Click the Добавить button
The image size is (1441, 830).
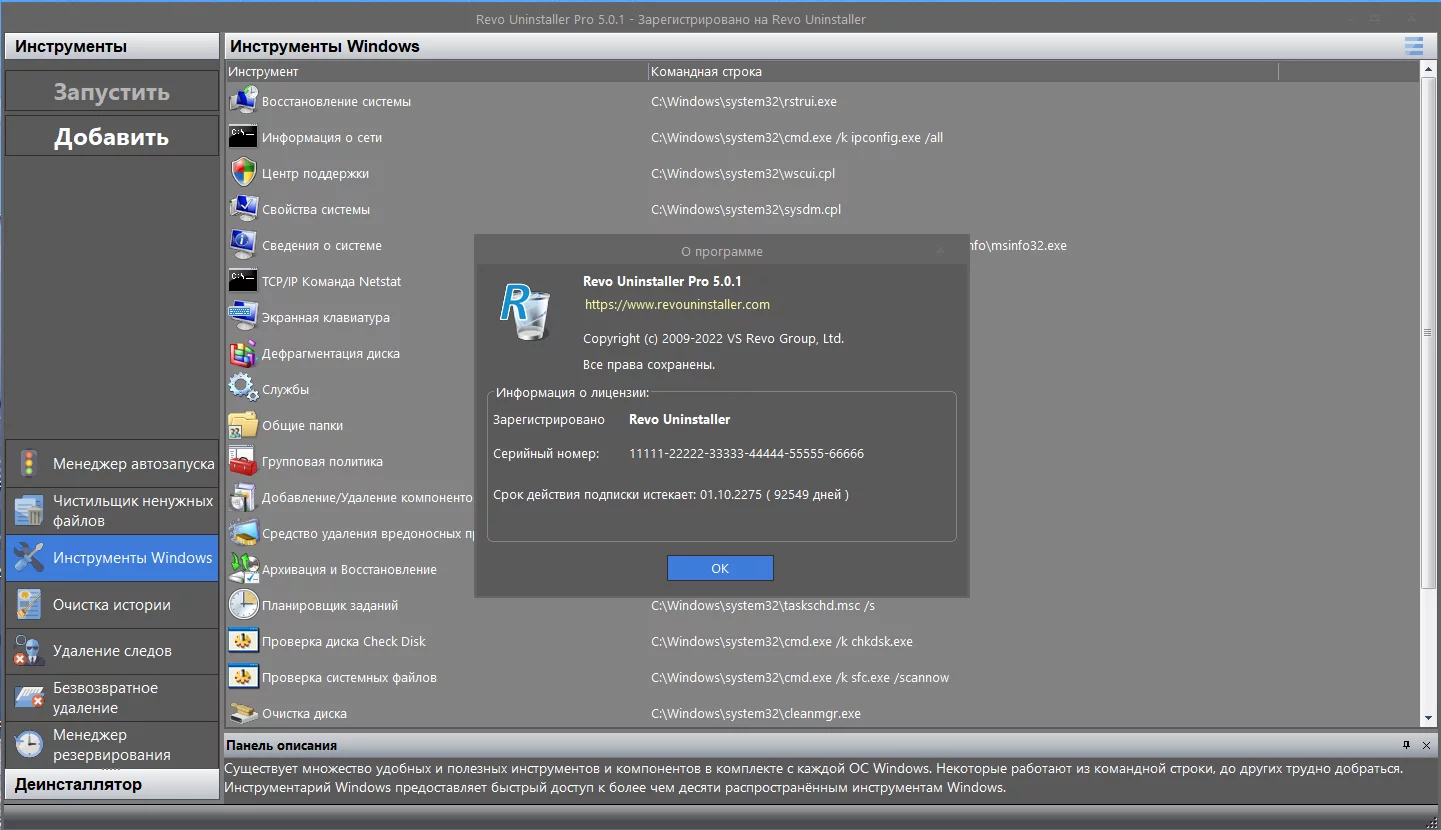[112, 137]
